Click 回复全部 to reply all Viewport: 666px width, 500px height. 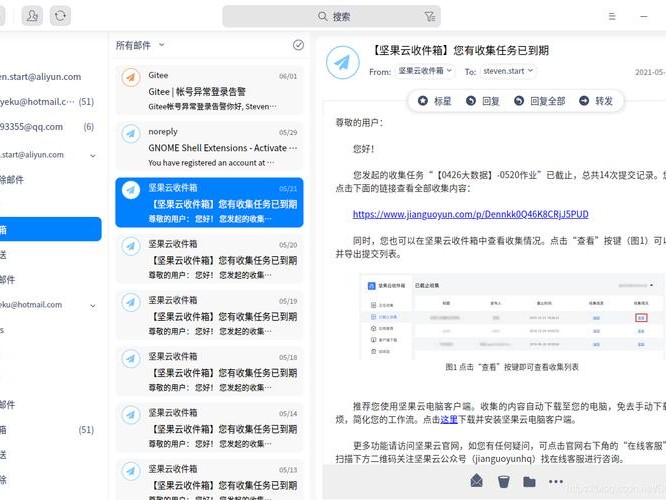(539, 101)
